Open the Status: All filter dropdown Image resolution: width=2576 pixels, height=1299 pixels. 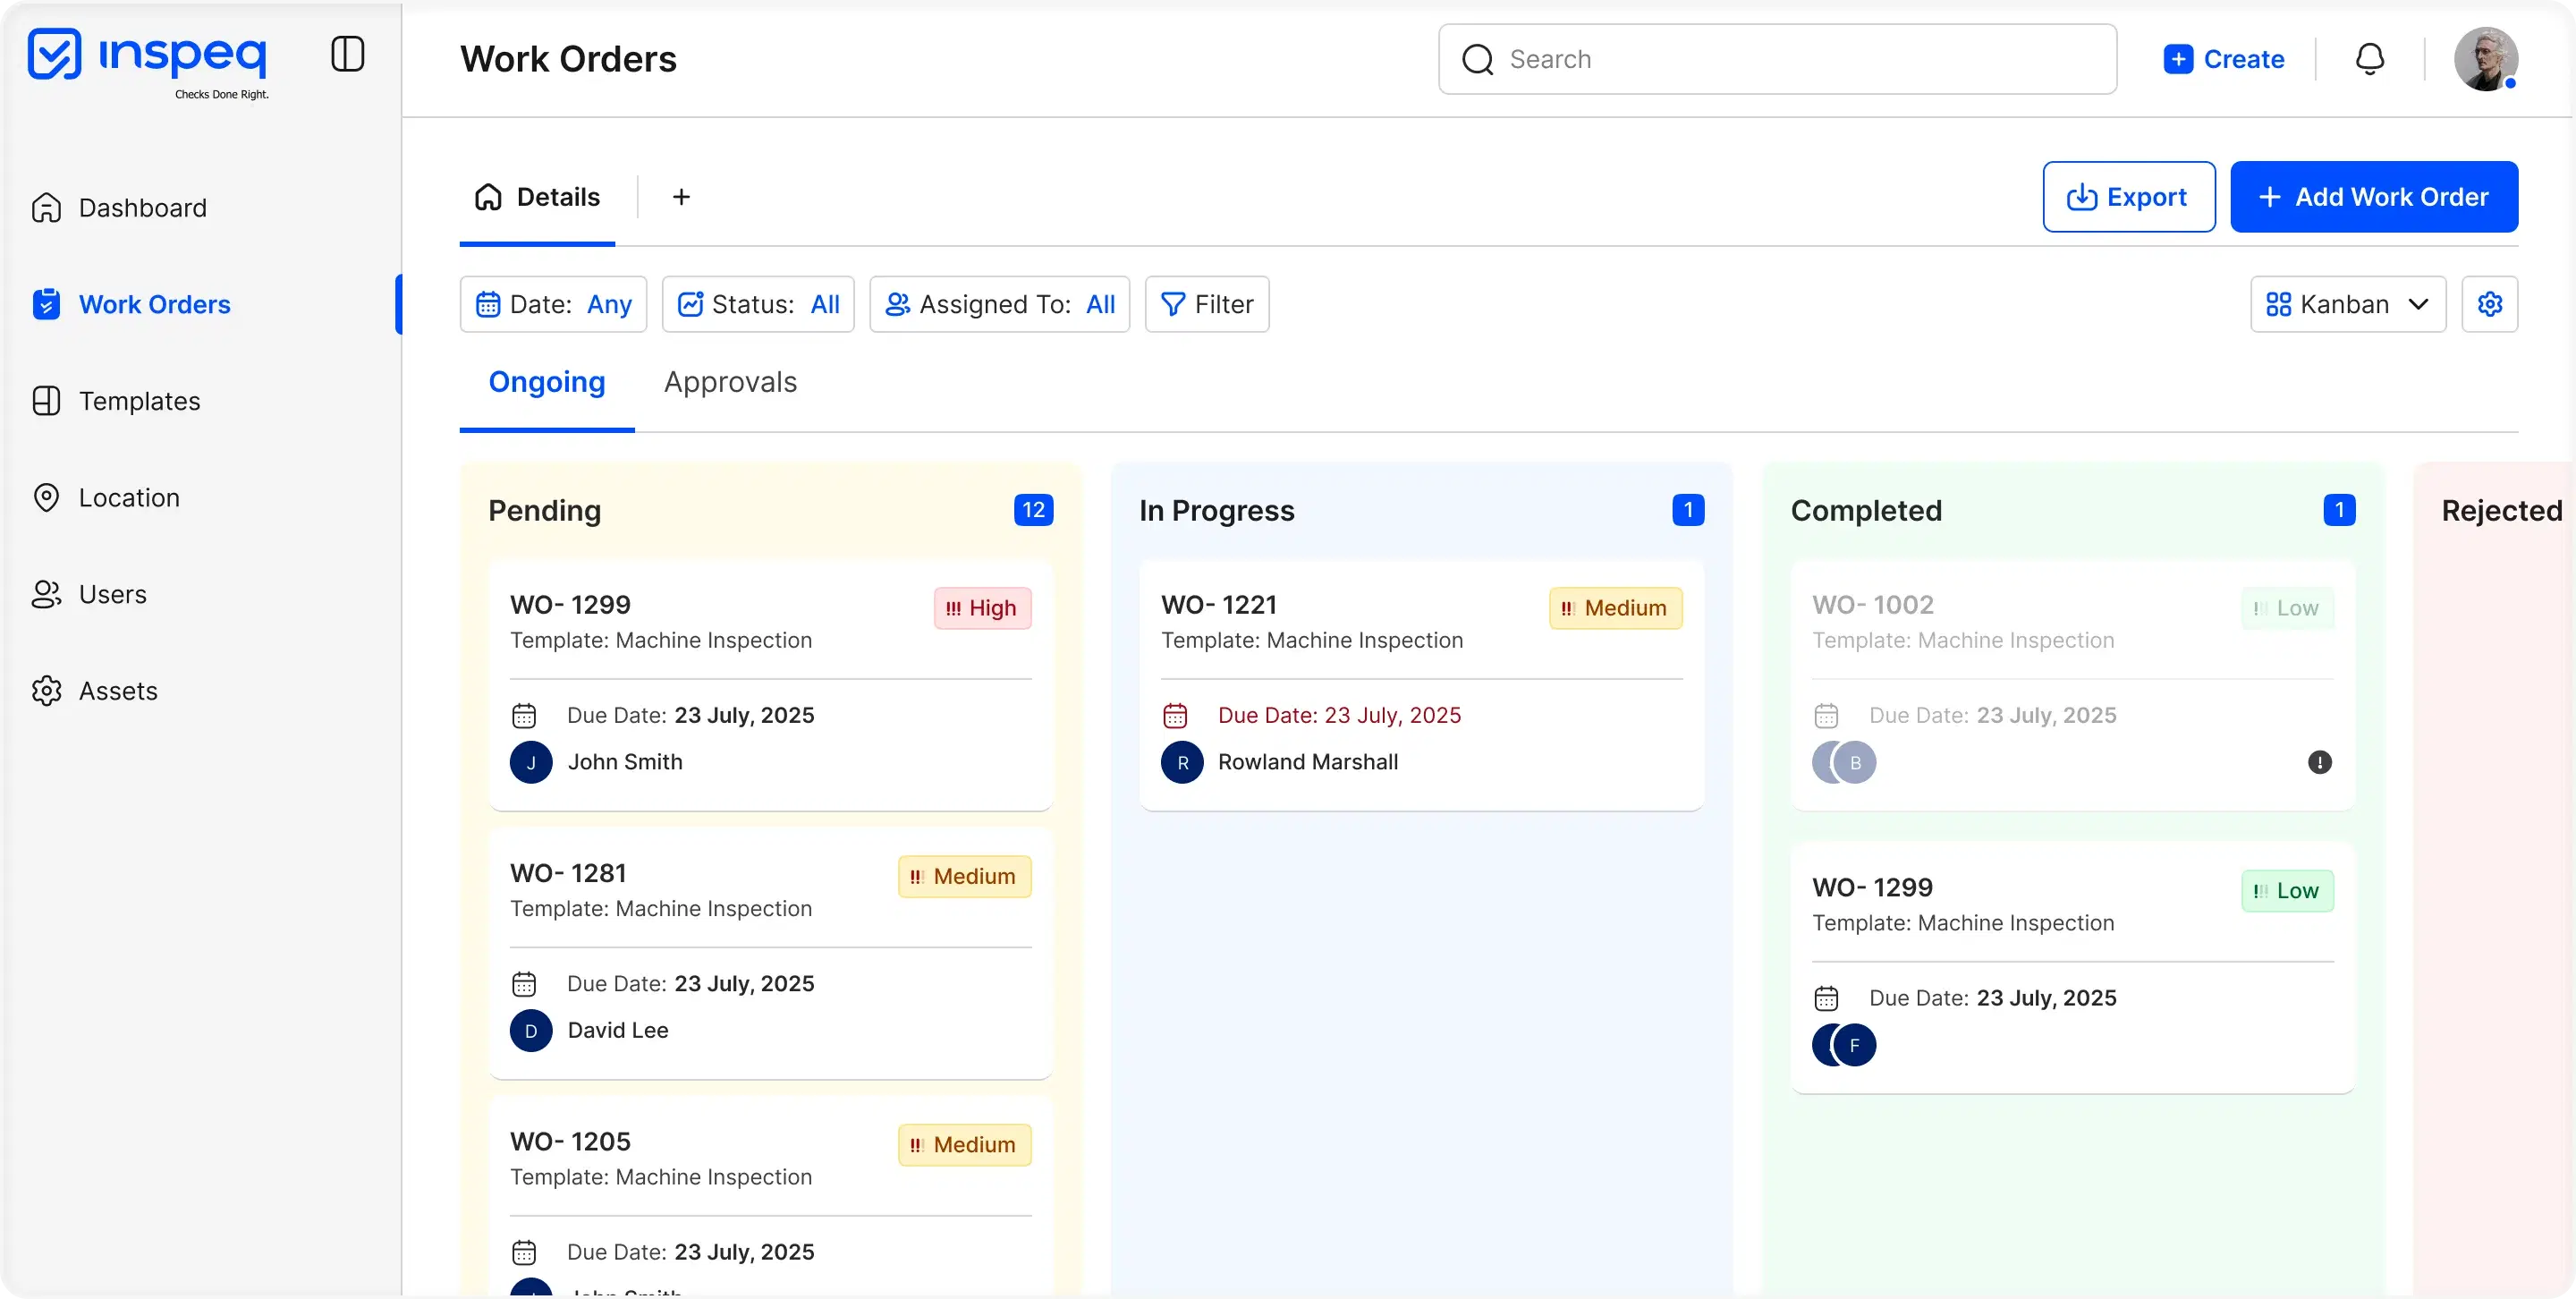(x=758, y=304)
